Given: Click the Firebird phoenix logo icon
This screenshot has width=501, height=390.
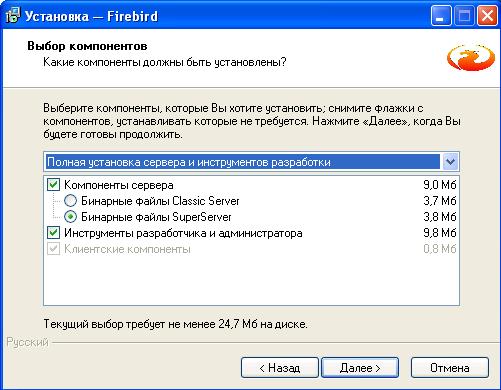Looking at the screenshot, I should pyautogui.click(x=471, y=58).
